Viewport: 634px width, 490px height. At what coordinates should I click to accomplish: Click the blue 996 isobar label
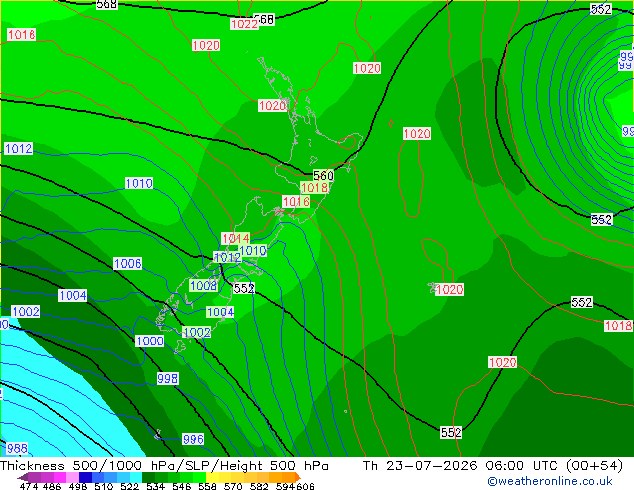point(193,439)
